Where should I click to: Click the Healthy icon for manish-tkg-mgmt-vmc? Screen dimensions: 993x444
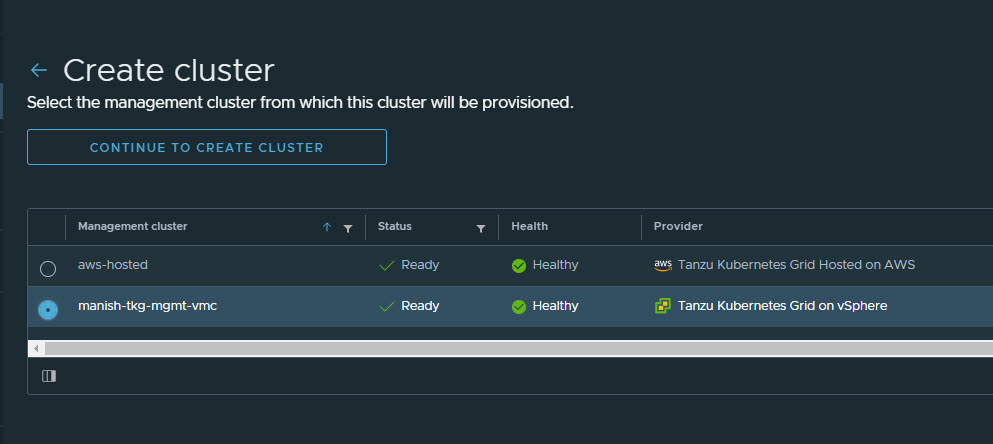tap(518, 306)
